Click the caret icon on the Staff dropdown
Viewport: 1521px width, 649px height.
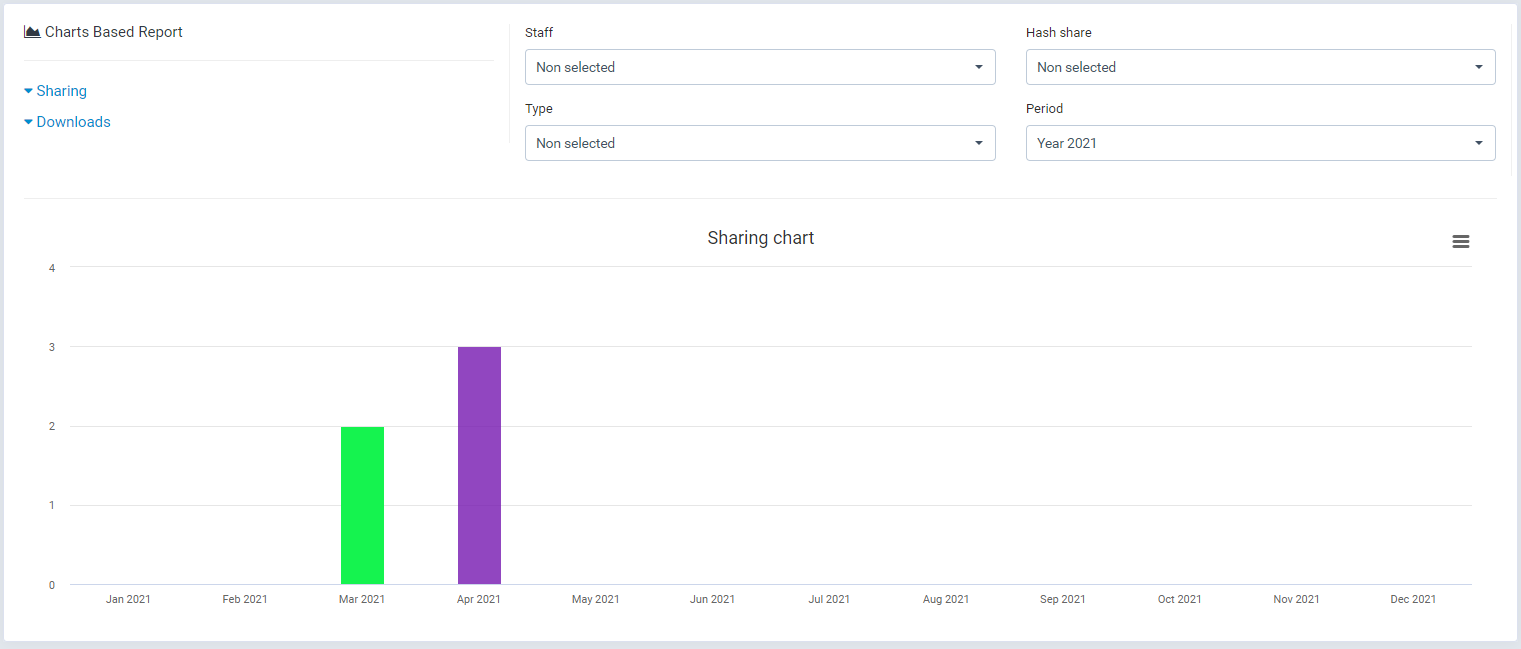click(x=978, y=67)
